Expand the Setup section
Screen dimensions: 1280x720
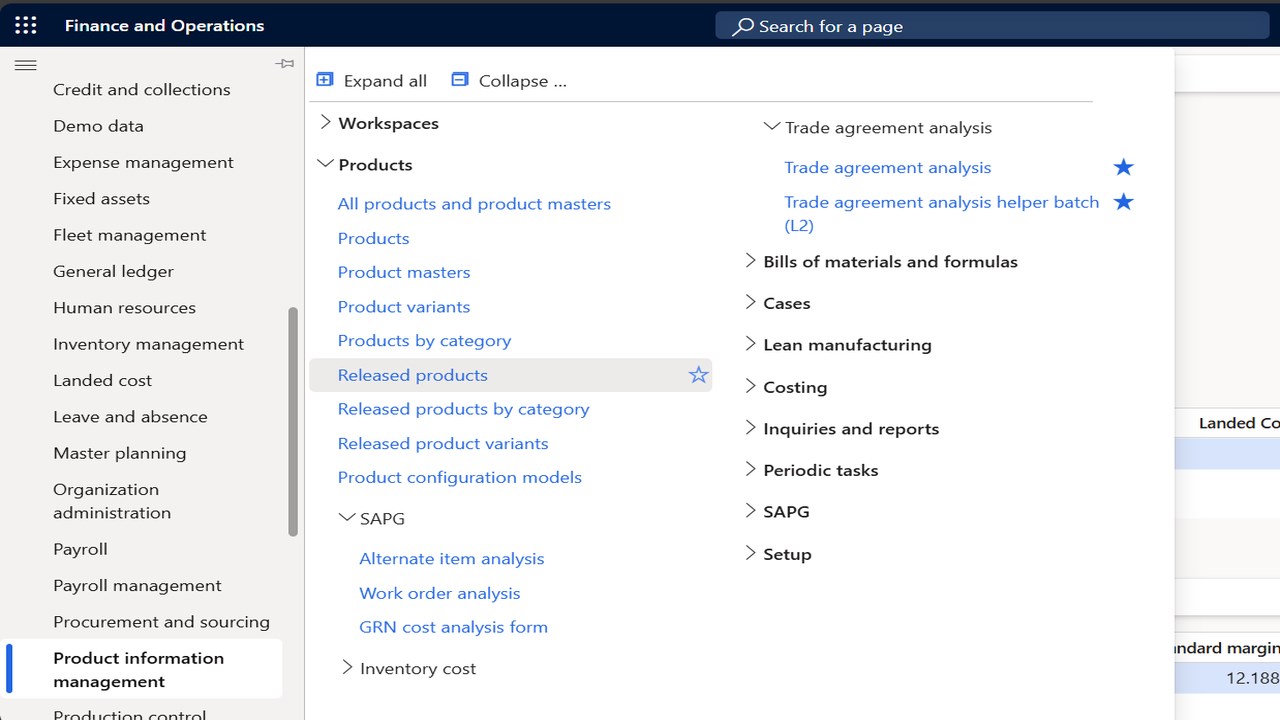pos(750,553)
